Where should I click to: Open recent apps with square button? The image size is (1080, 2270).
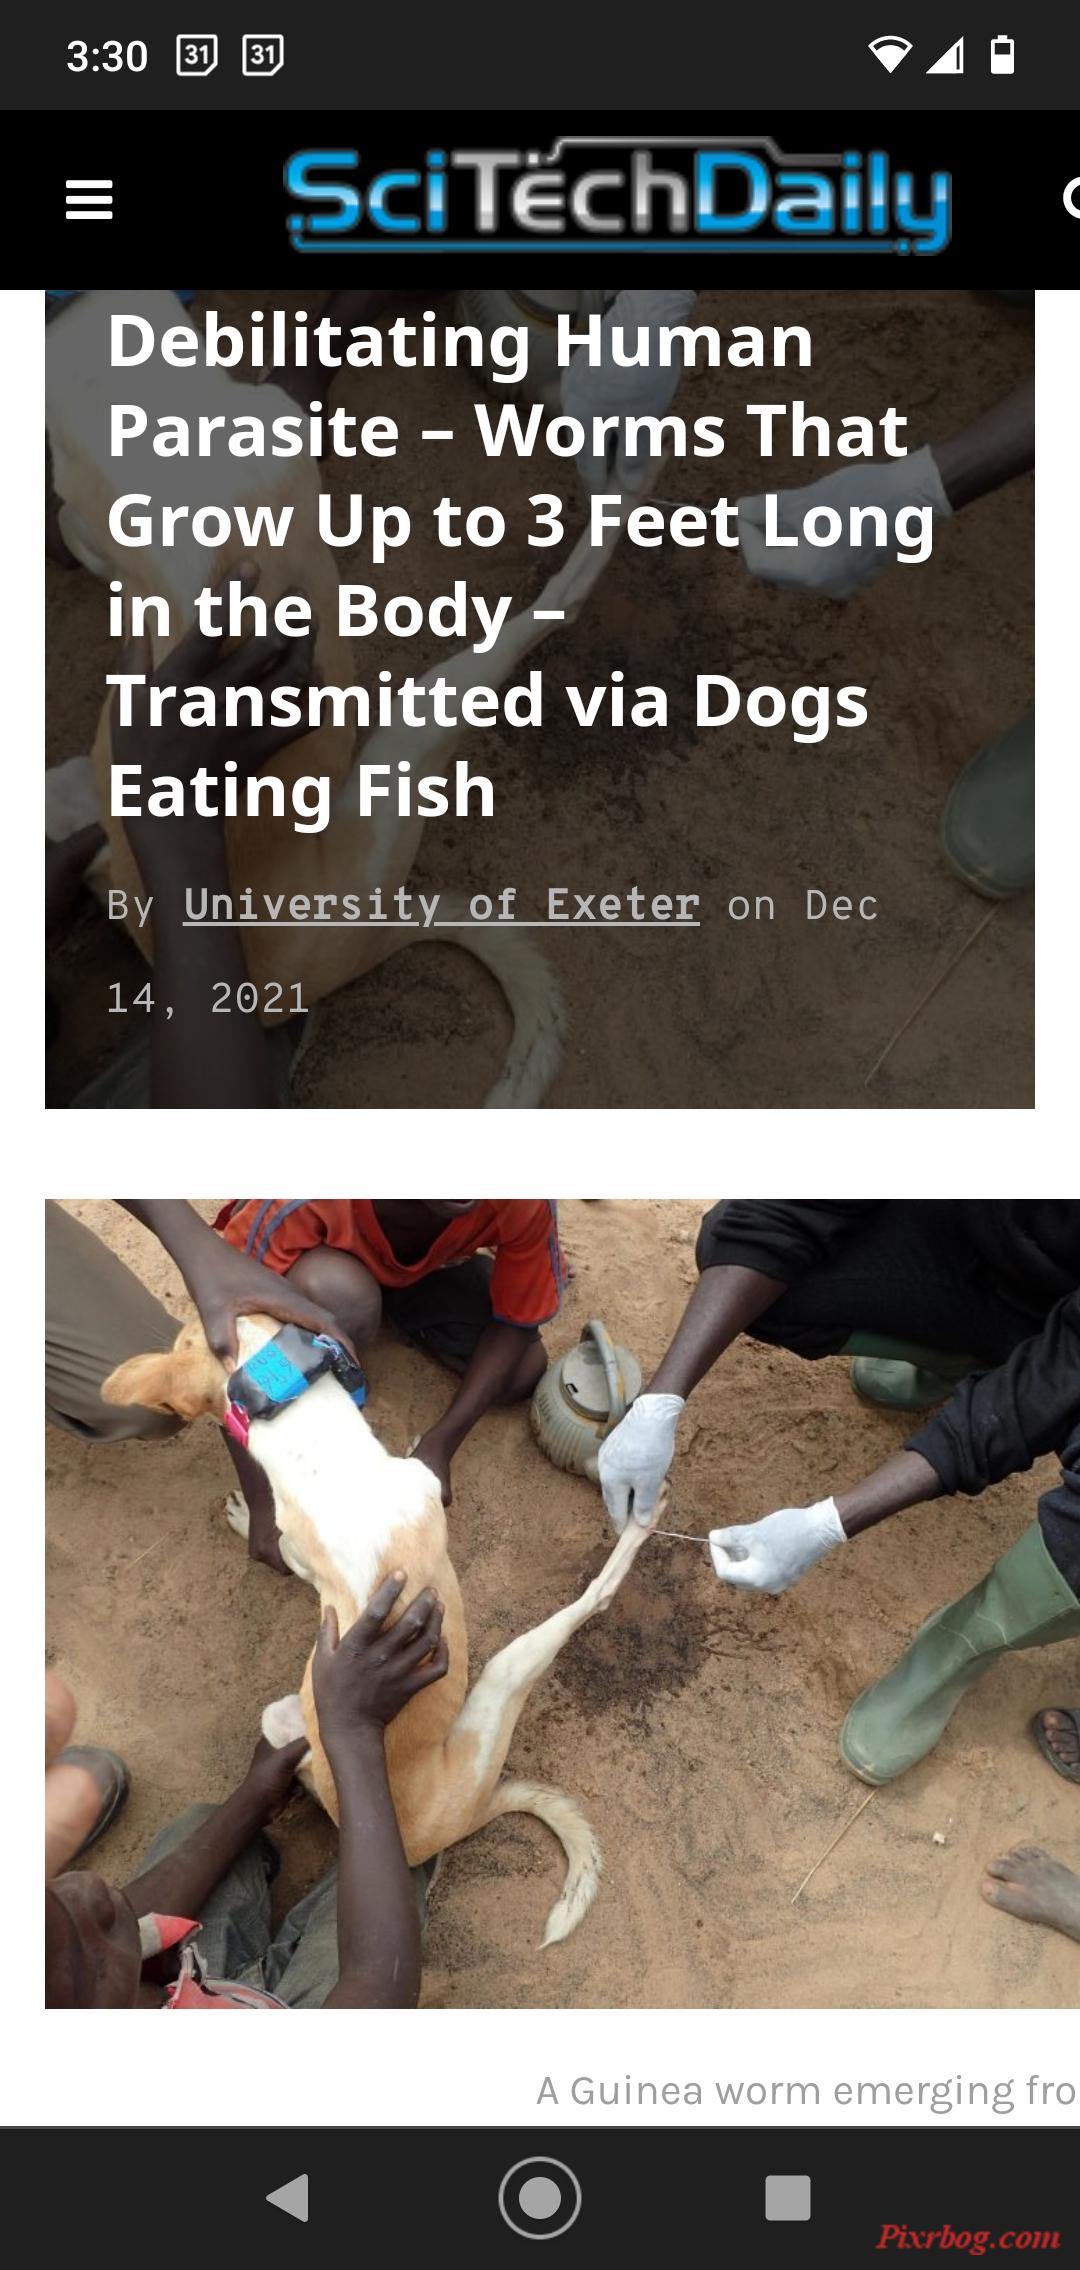[x=788, y=2197]
